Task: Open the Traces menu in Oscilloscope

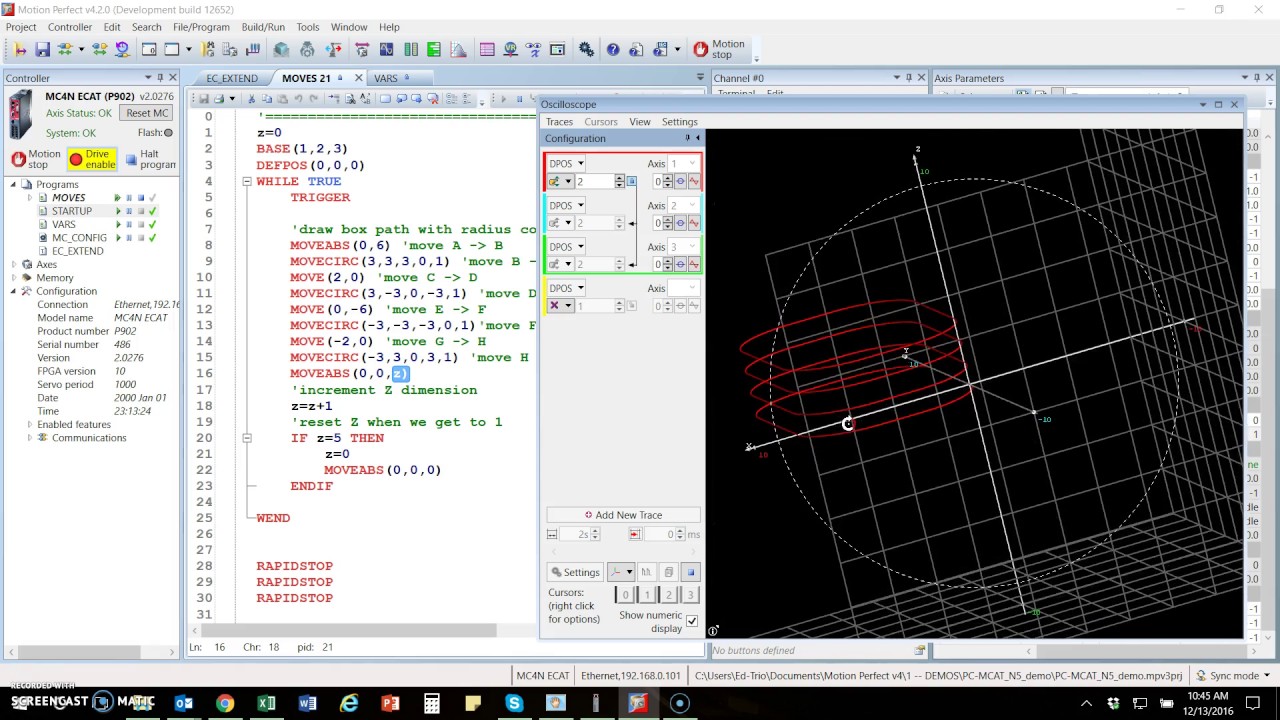Action: [559, 122]
